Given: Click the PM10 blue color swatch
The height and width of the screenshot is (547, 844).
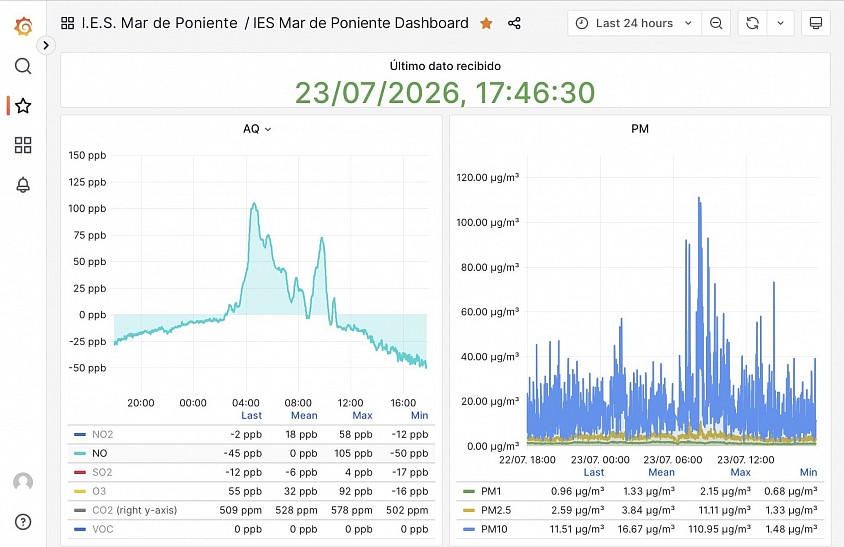Looking at the screenshot, I should 469,529.
